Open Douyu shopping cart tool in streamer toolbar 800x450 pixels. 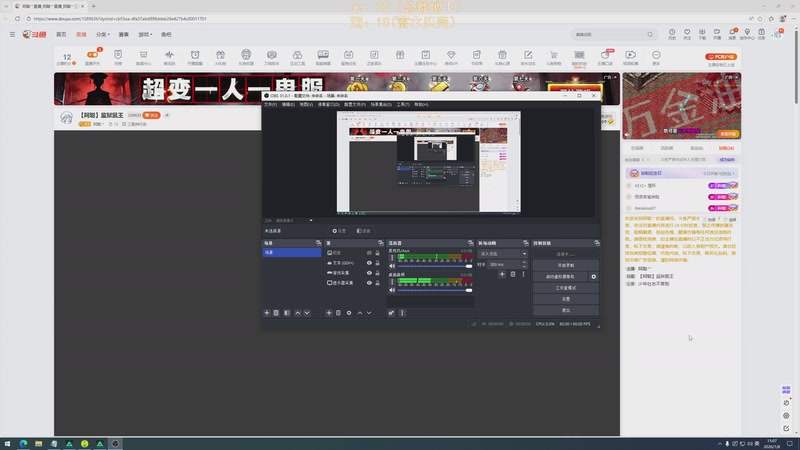[x=554, y=57]
